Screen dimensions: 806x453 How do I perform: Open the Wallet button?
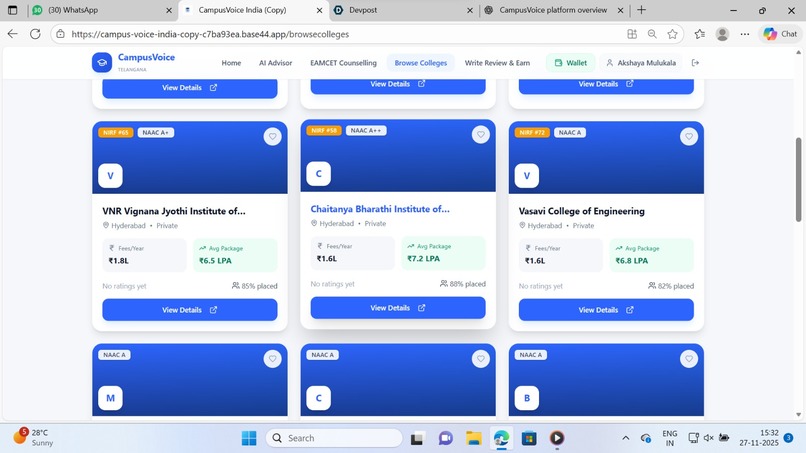point(571,63)
